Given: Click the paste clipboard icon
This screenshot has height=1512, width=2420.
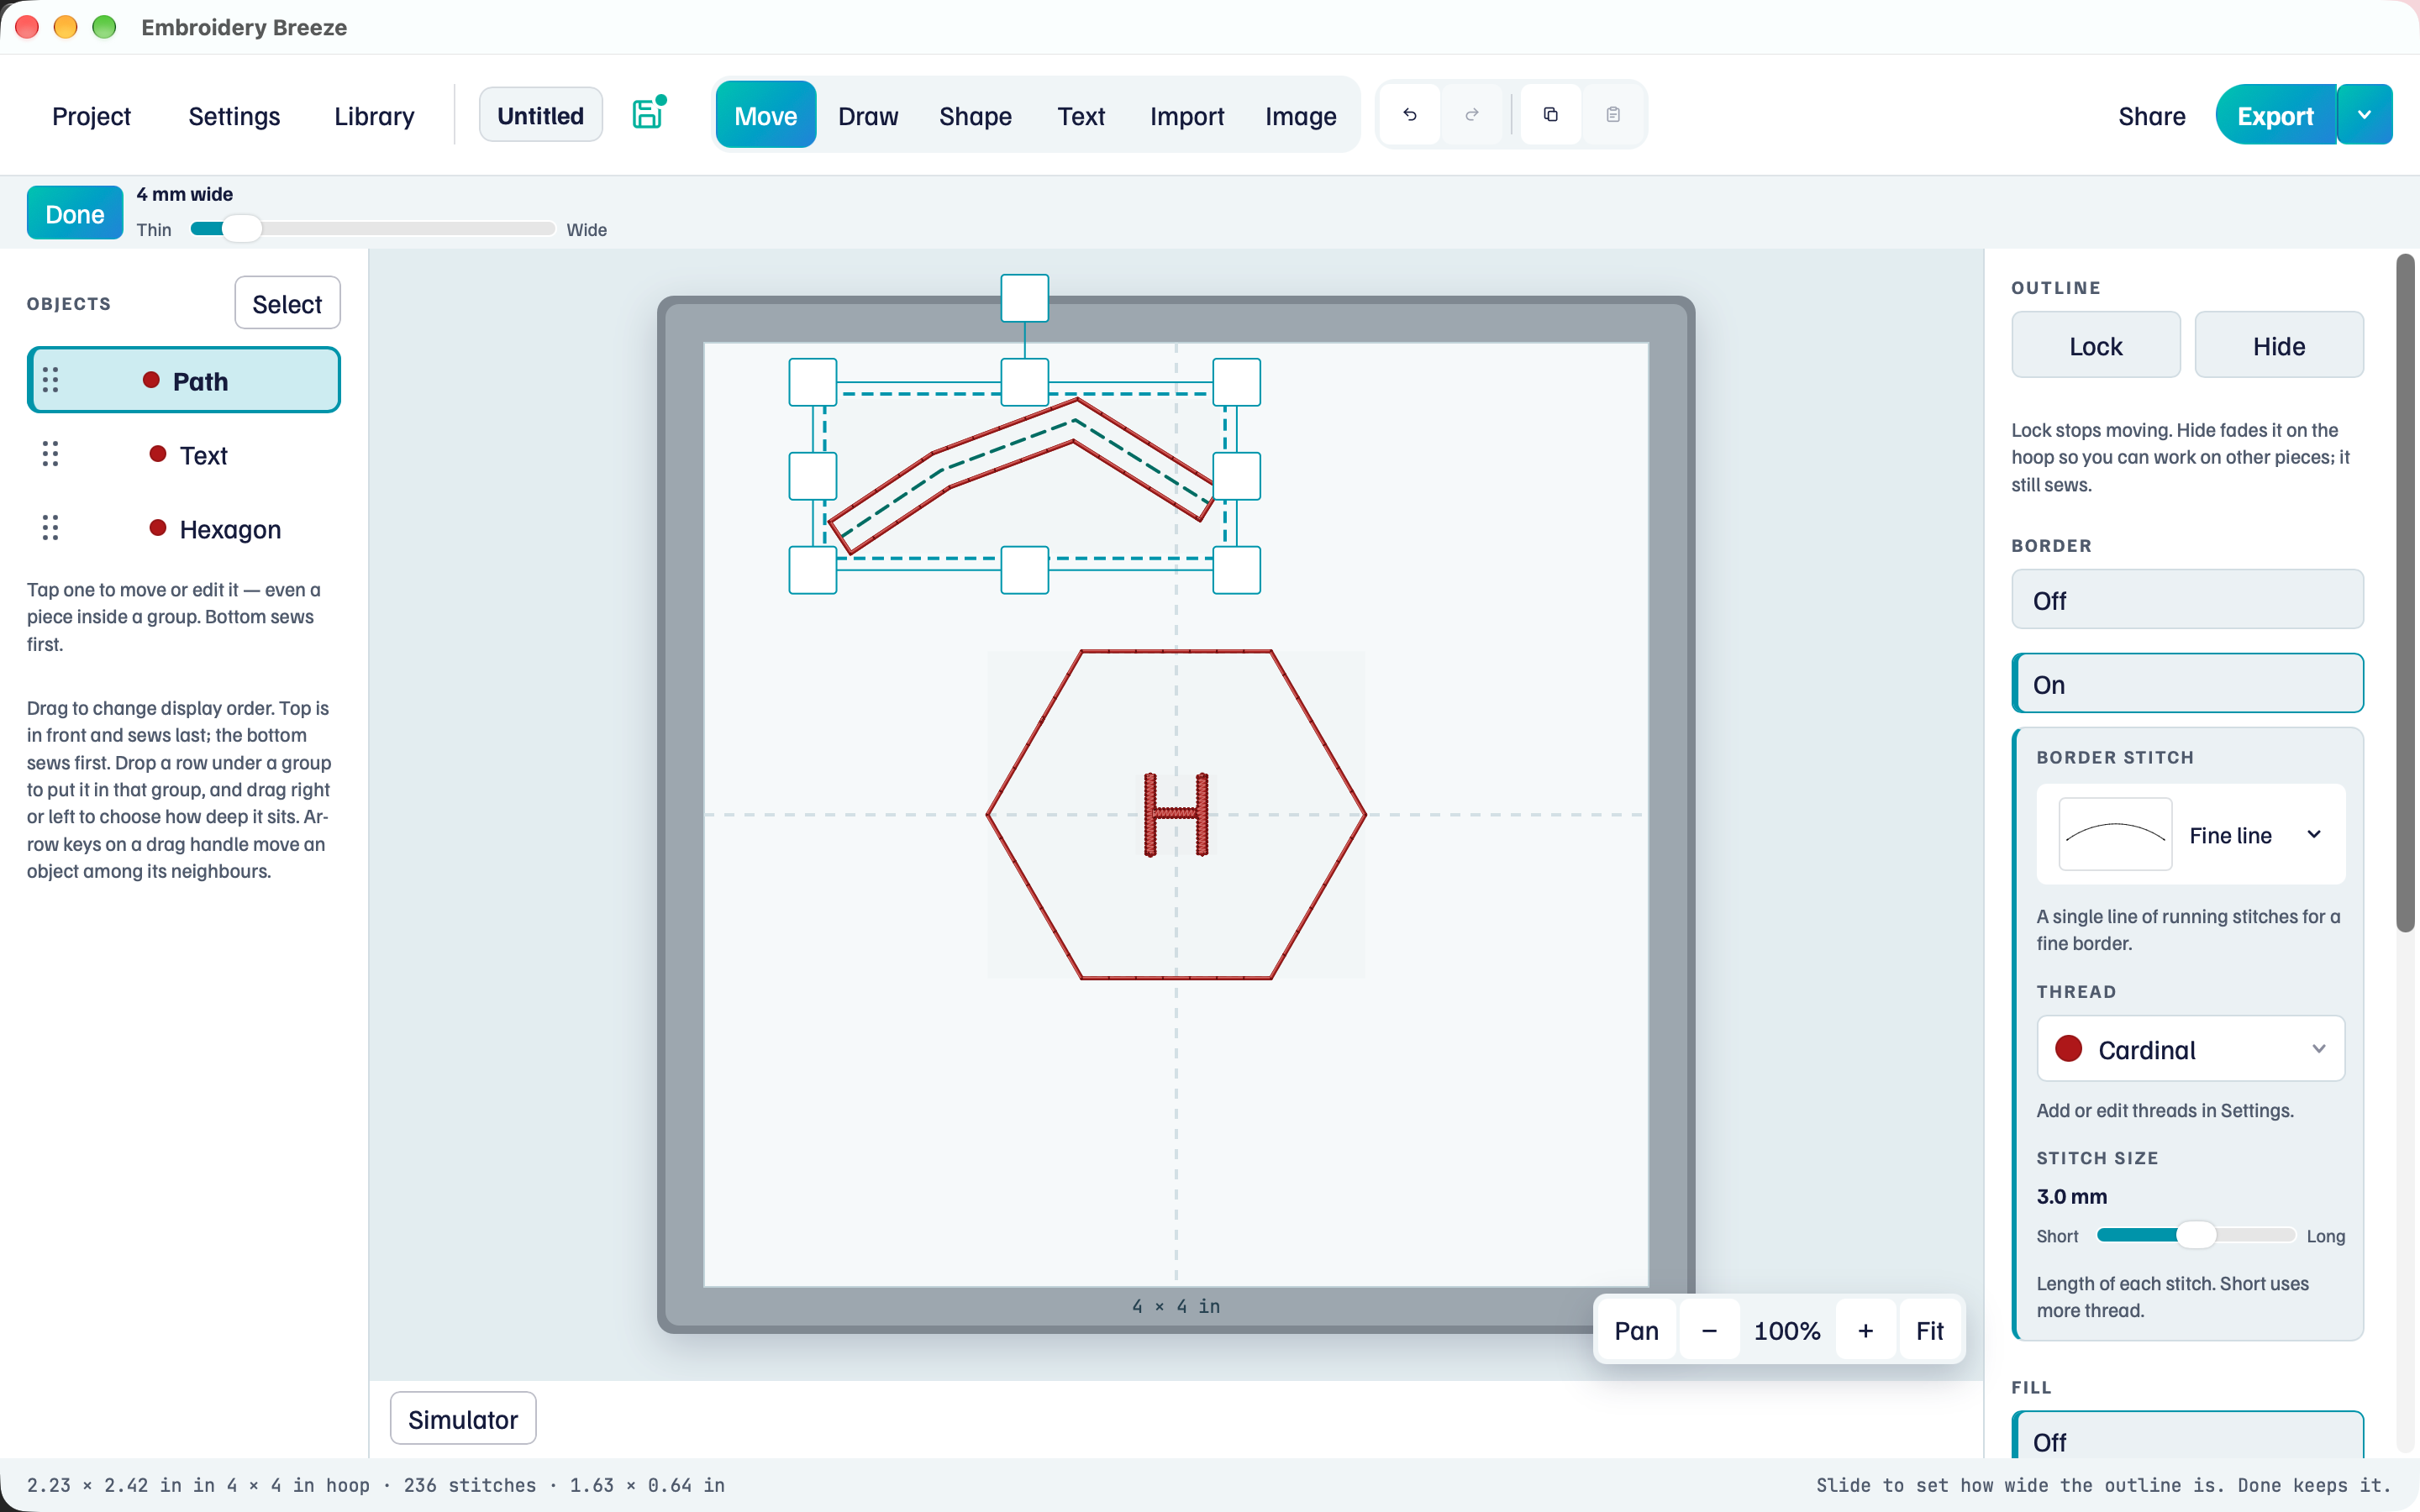Looking at the screenshot, I should tap(1613, 115).
